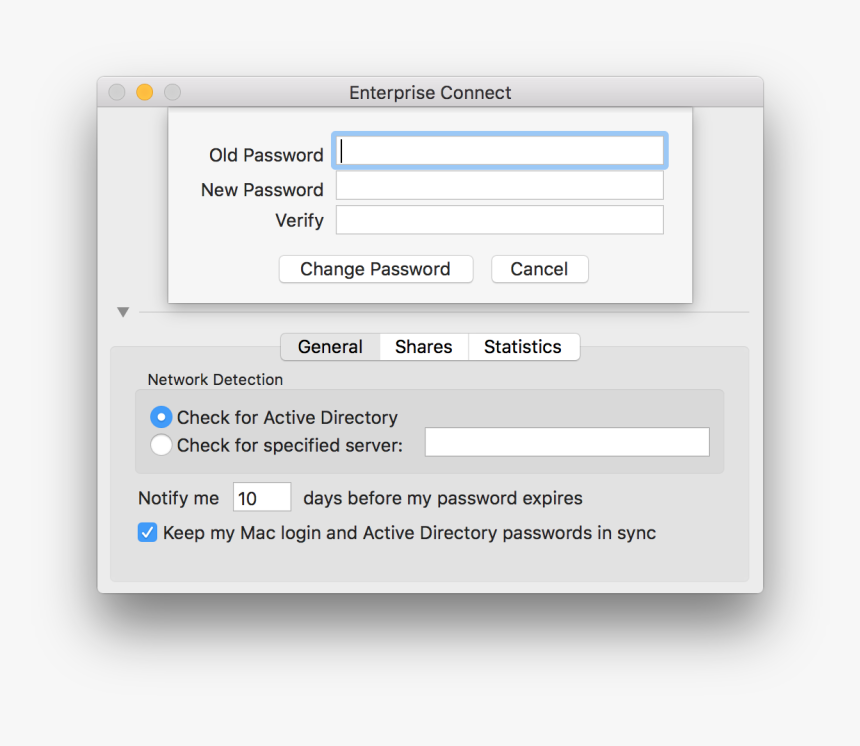Click the red close window button
Viewport: 860px width, 746px height.
pos(117,91)
